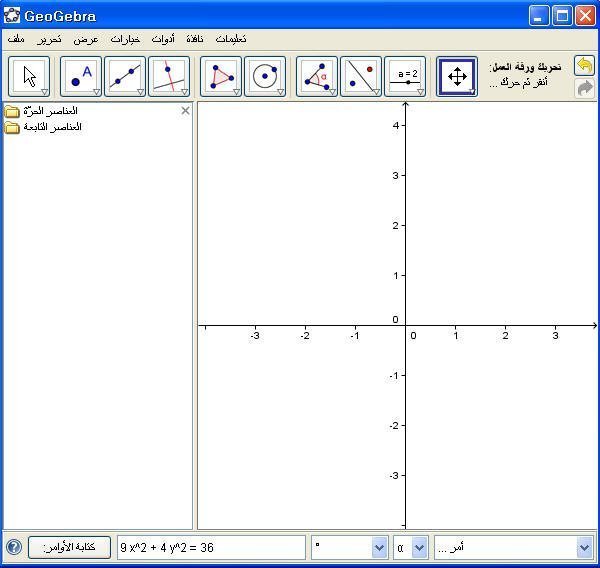
Task: Select the Move arrow pointer tool
Action: point(29,77)
